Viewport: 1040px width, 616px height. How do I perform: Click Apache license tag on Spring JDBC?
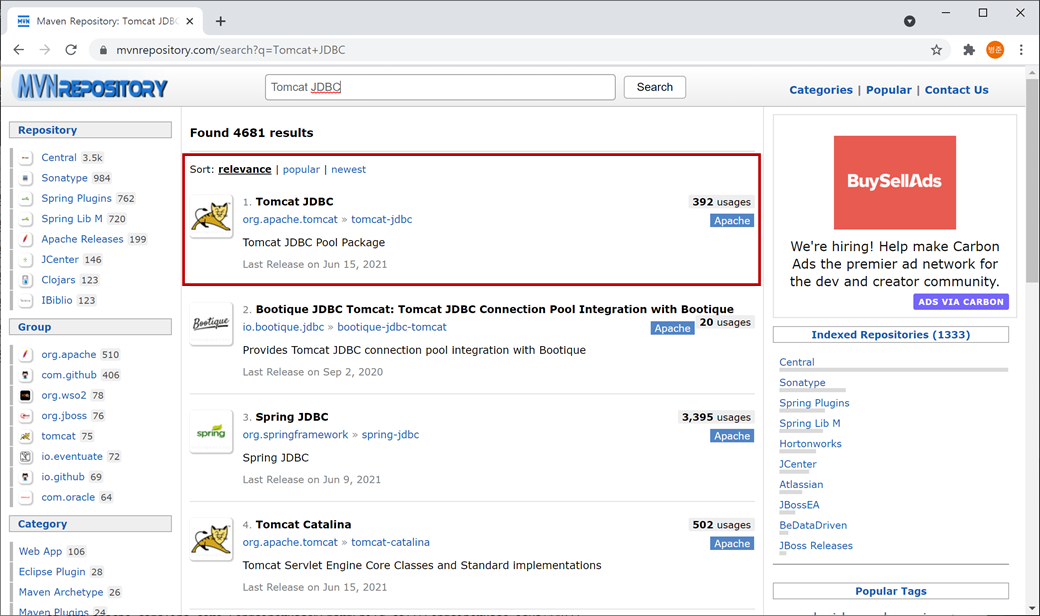[x=732, y=436]
